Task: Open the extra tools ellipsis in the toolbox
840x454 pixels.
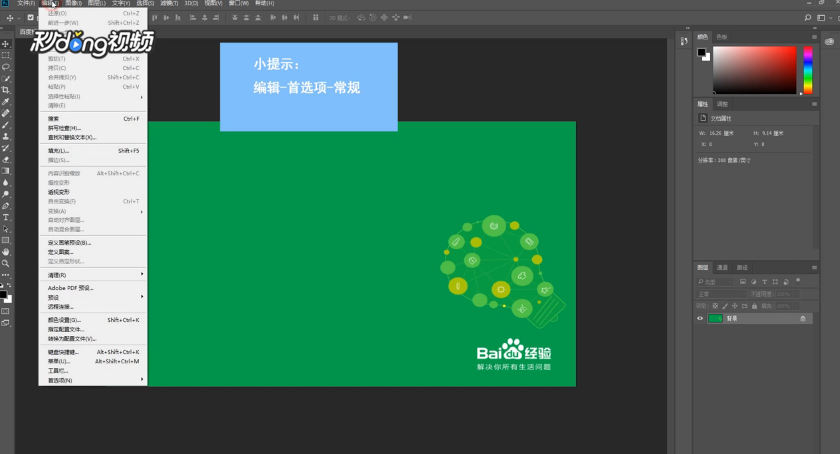Action: point(6,275)
